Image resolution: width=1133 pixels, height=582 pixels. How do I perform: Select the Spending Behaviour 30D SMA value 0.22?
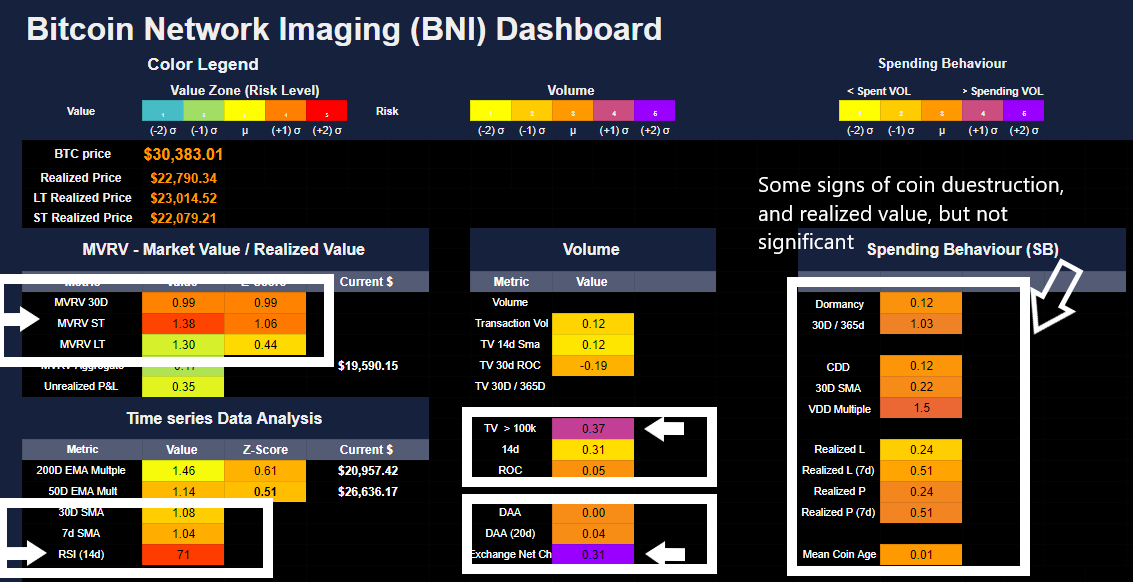tap(921, 387)
